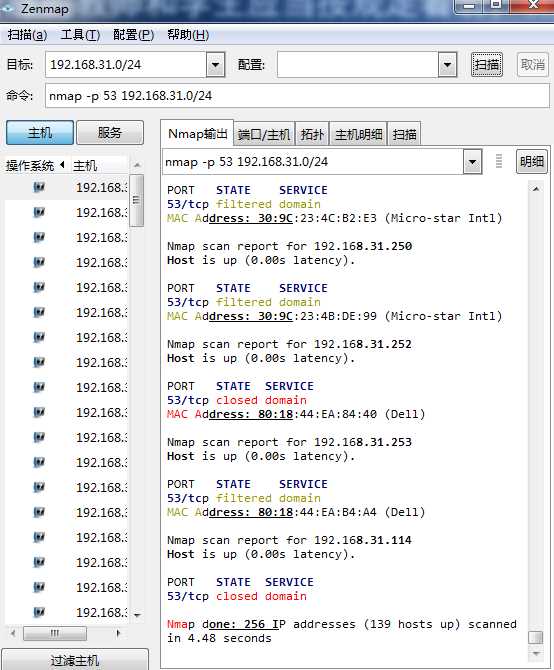Viewport: 554px width, 670px height.
Task: Open the 主机明细 host details tab
Action: click(x=358, y=135)
